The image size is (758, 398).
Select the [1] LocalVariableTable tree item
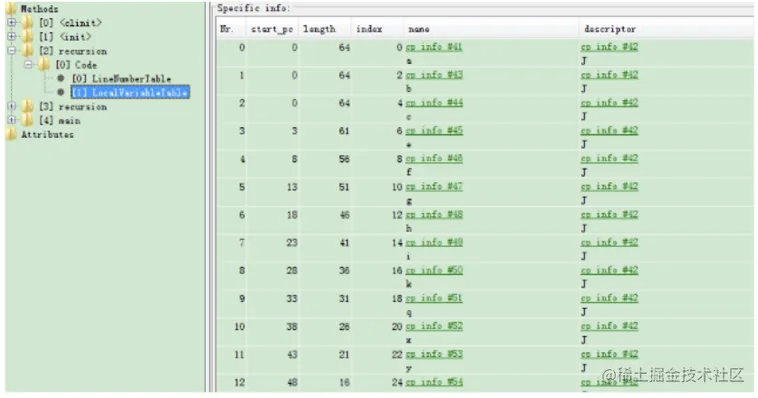click(x=131, y=92)
